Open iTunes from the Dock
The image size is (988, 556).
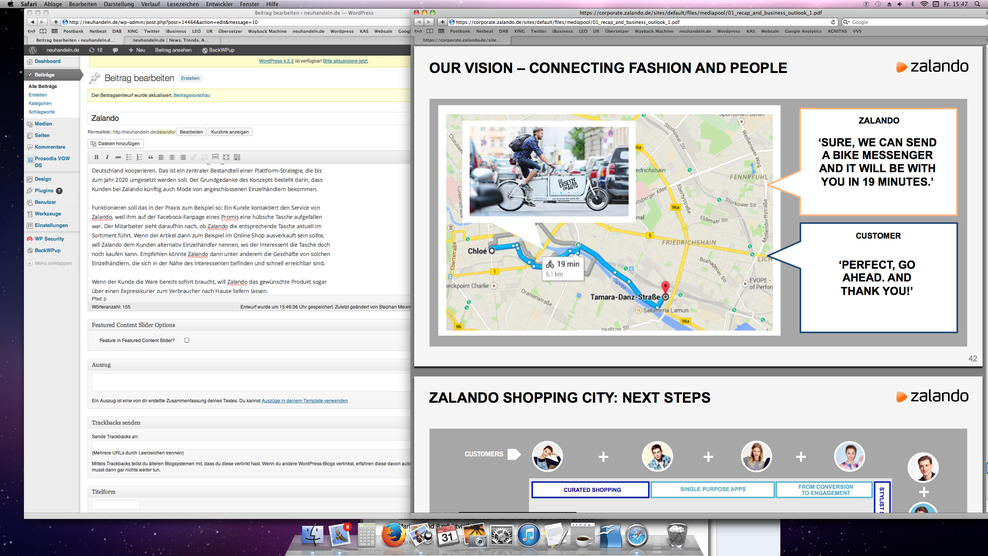[x=529, y=536]
